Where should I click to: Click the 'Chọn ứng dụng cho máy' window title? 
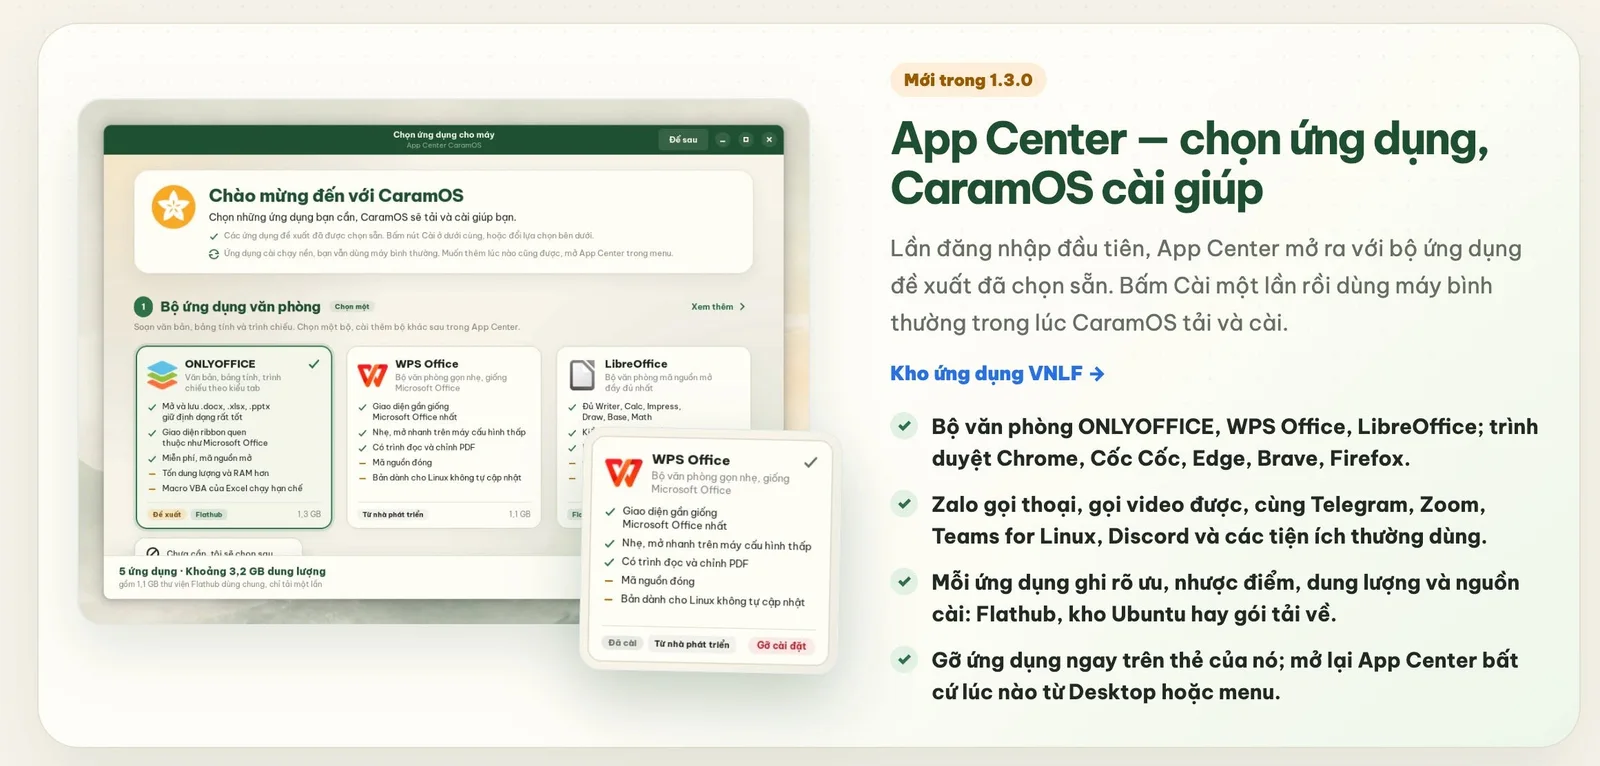click(x=444, y=135)
